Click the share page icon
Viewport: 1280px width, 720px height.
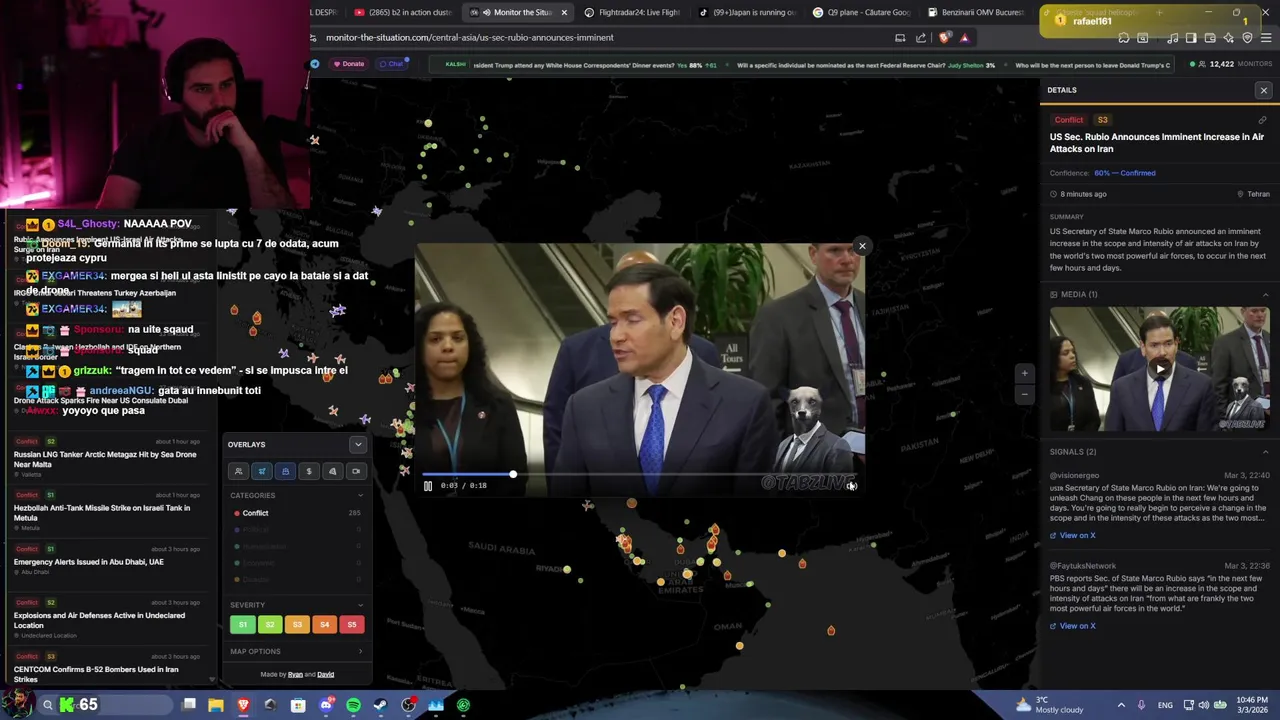pos(921,38)
